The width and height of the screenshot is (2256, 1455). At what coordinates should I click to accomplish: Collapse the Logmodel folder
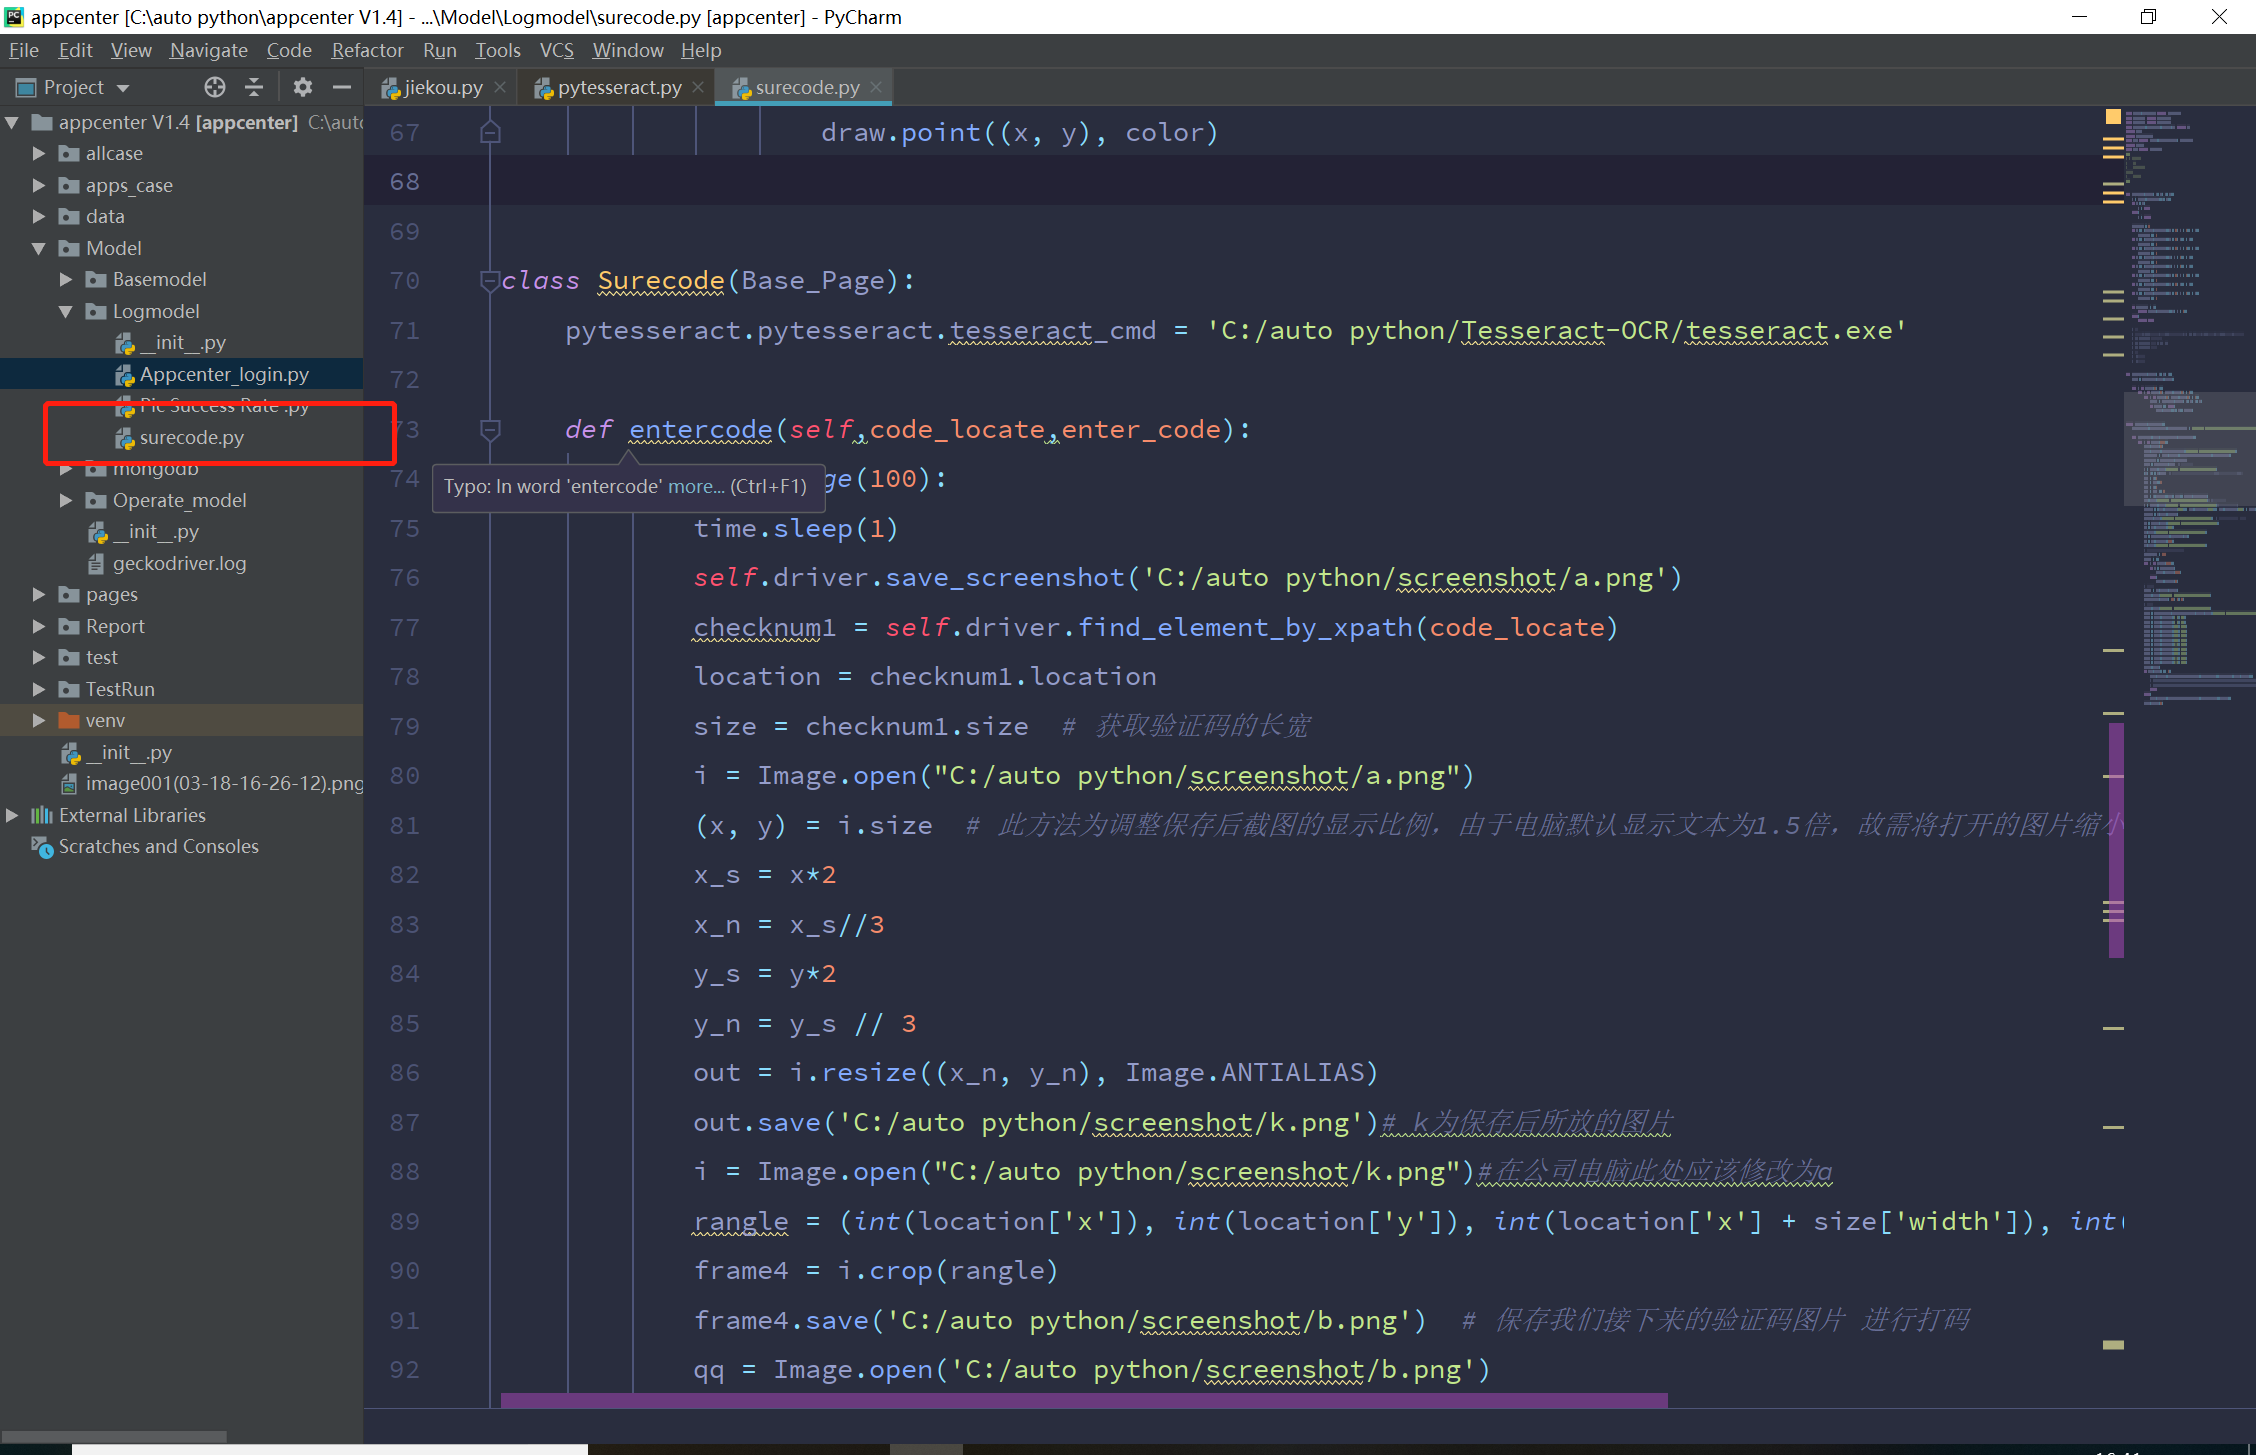(66, 311)
